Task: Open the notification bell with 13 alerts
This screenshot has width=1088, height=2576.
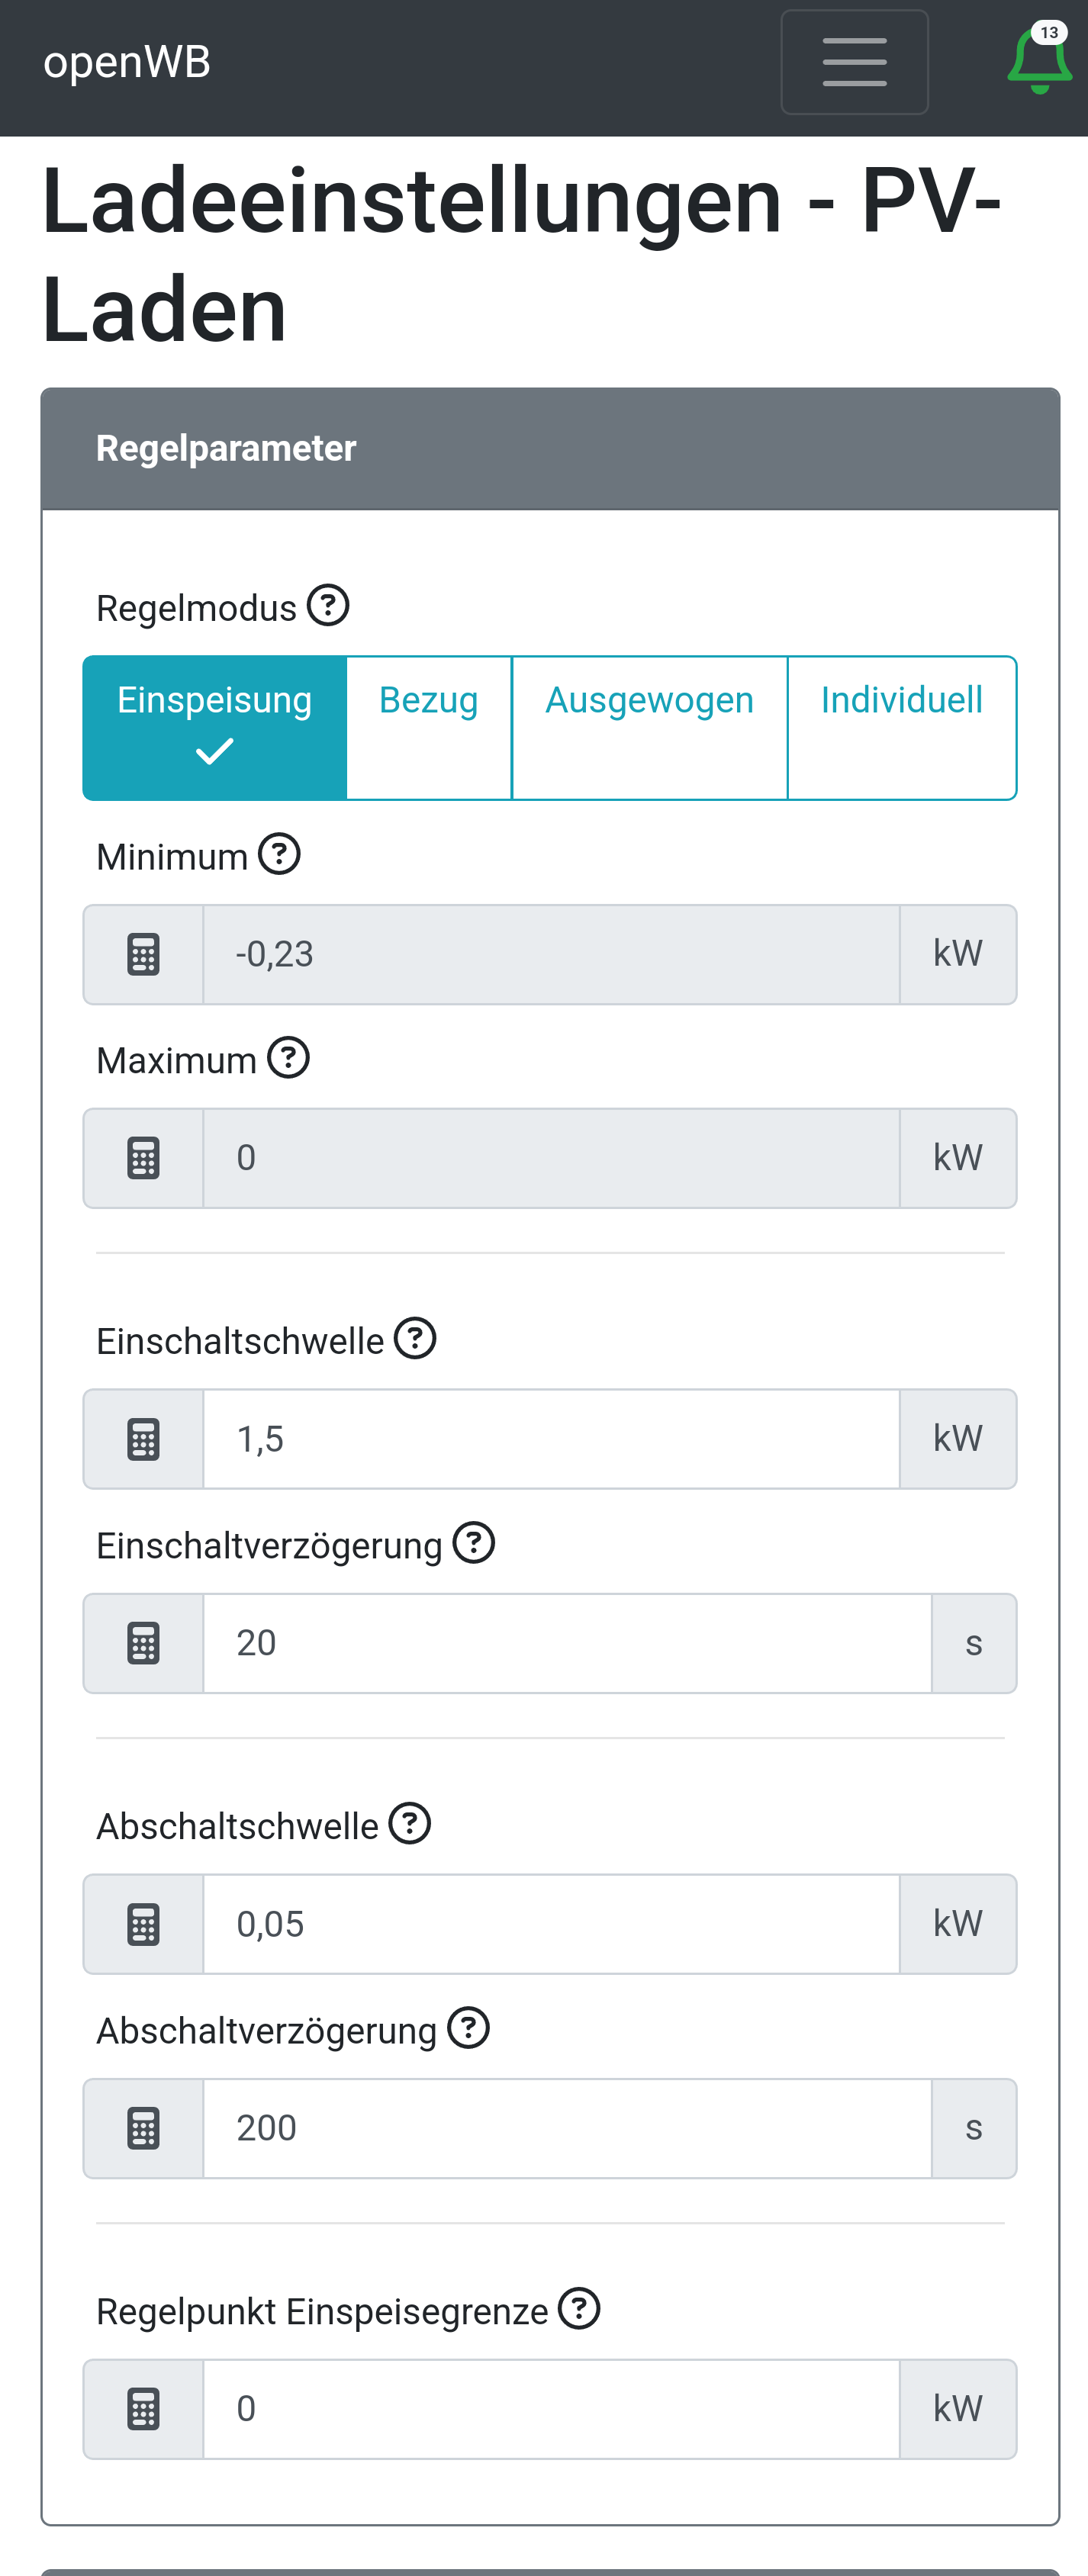Action: [1039, 61]
